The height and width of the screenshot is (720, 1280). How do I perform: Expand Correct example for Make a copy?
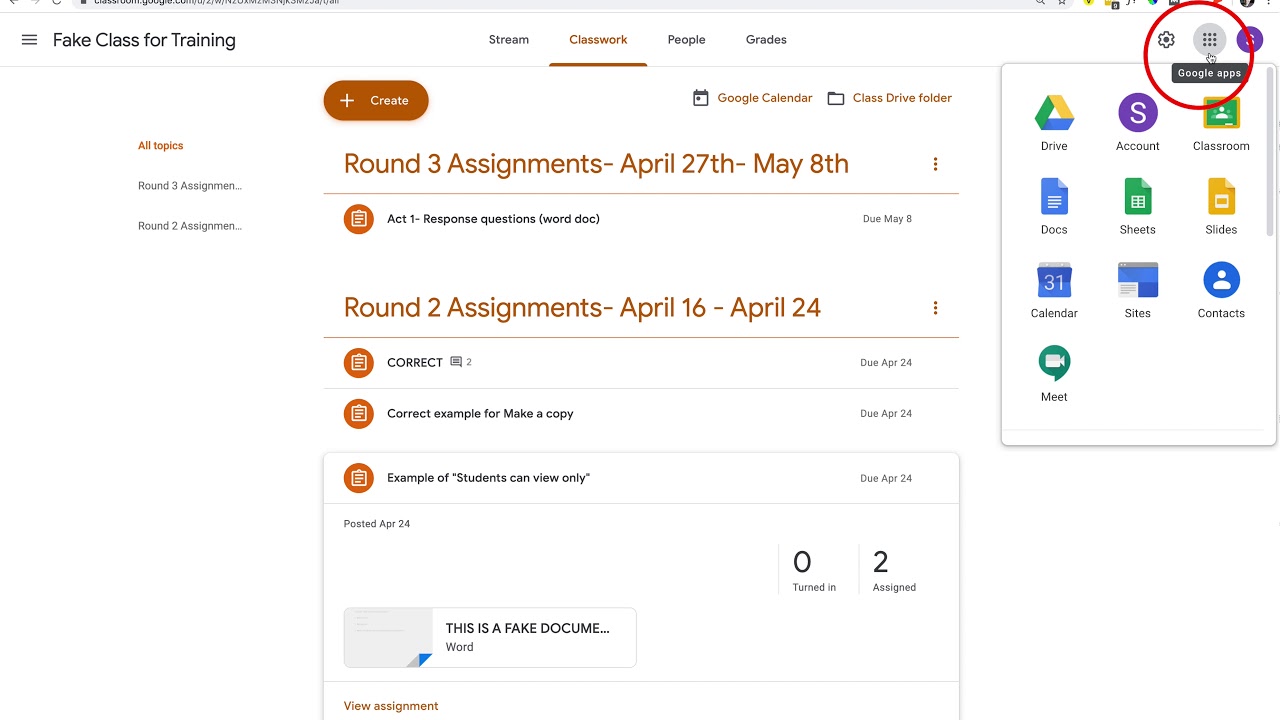point(641,414)
